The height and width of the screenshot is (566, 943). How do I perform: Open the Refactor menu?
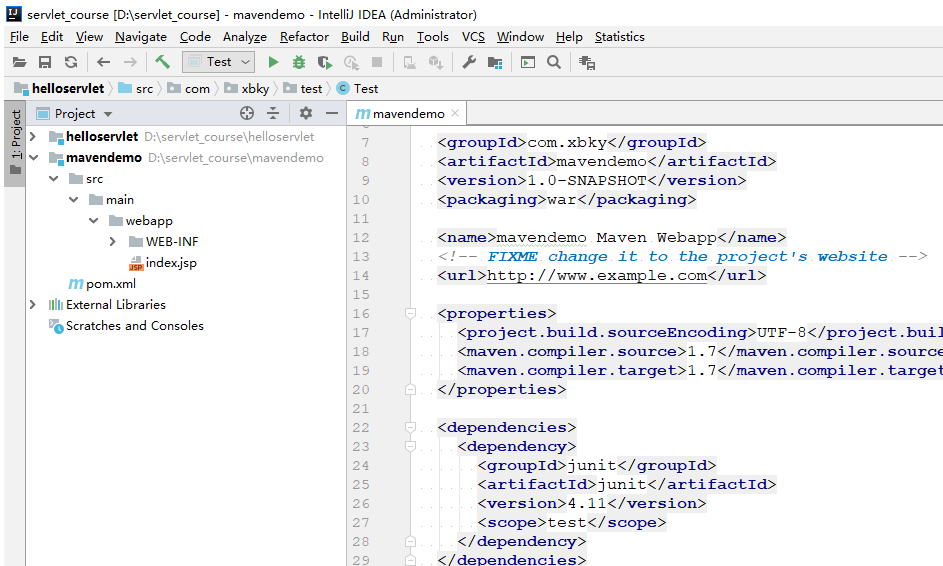(304, 37)
